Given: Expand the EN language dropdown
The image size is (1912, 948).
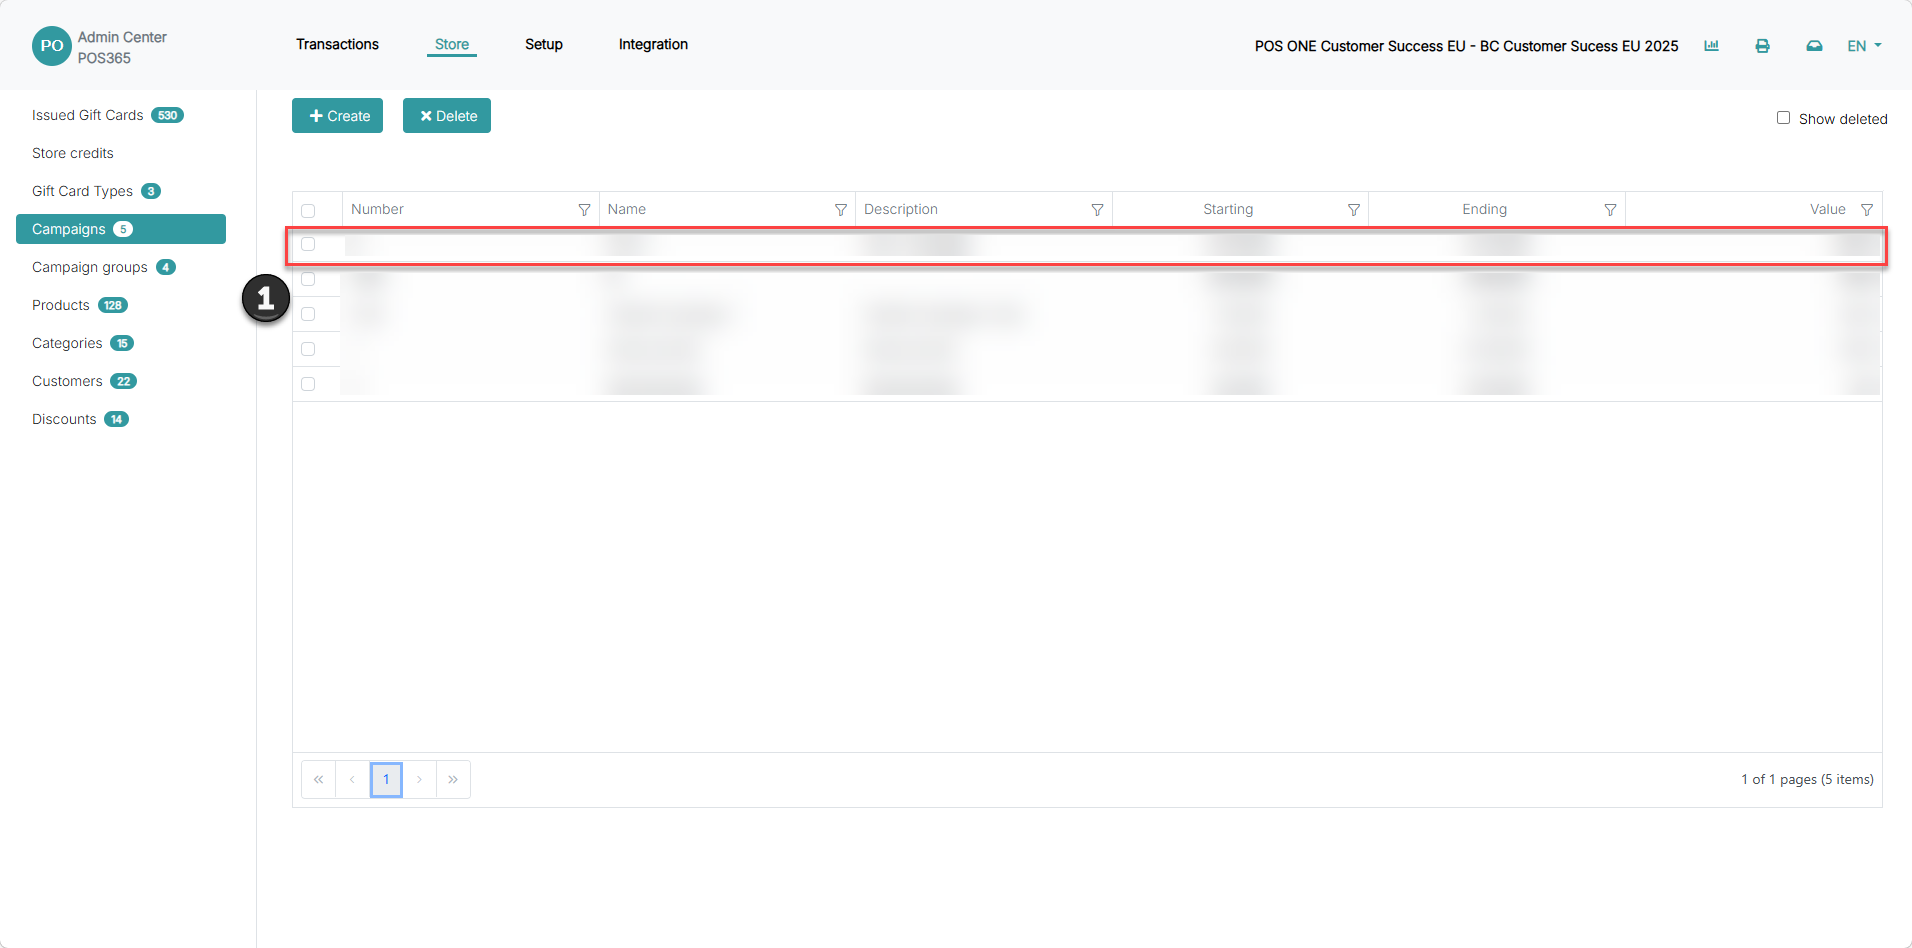Looking at the screenshot, I should 1864,46.
